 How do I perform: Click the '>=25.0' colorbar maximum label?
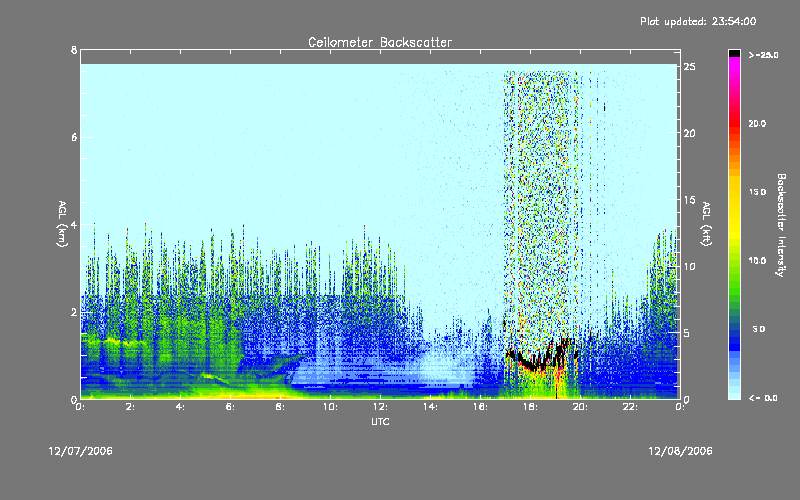[x=763, y=55]
